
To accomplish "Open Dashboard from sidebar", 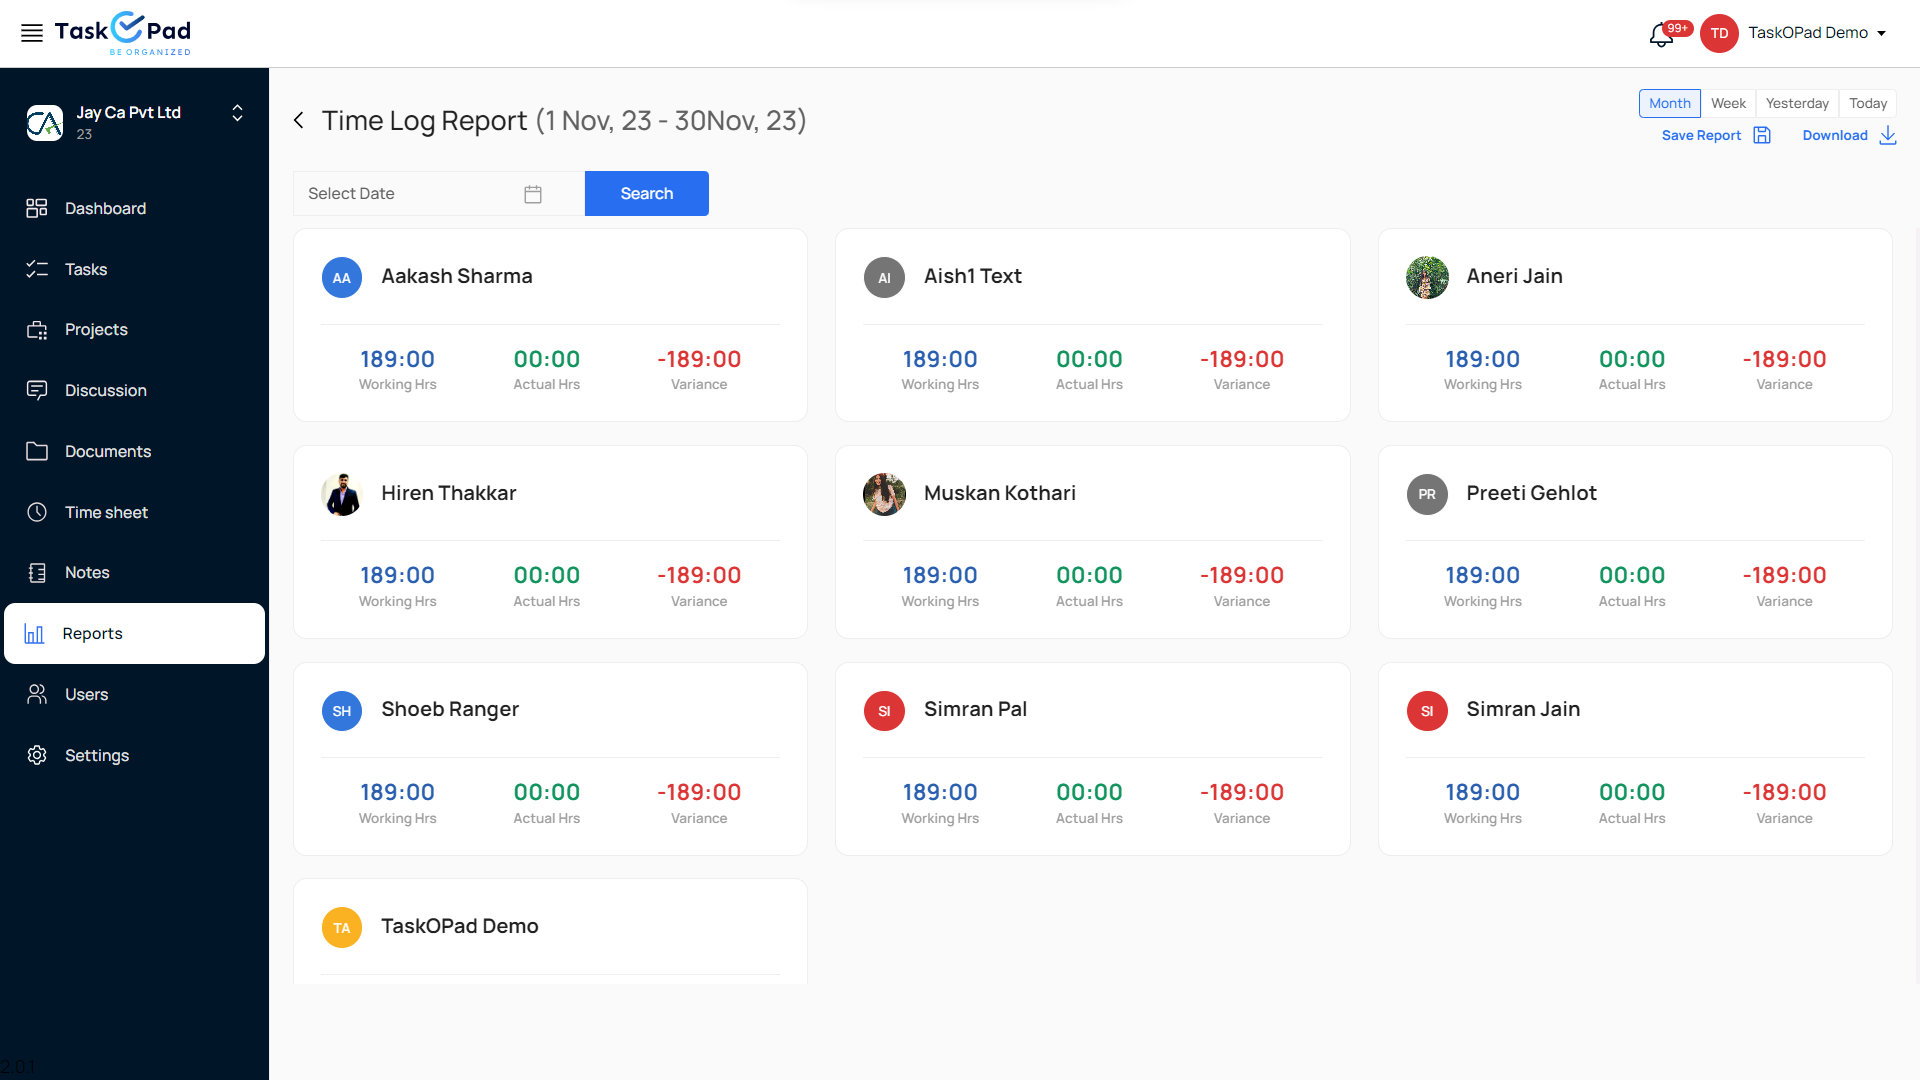I will click(105, 208).
